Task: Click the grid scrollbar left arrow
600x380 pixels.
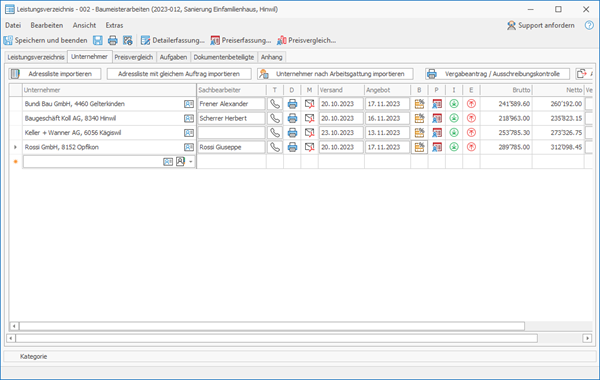Action: (x=14, y=326)
